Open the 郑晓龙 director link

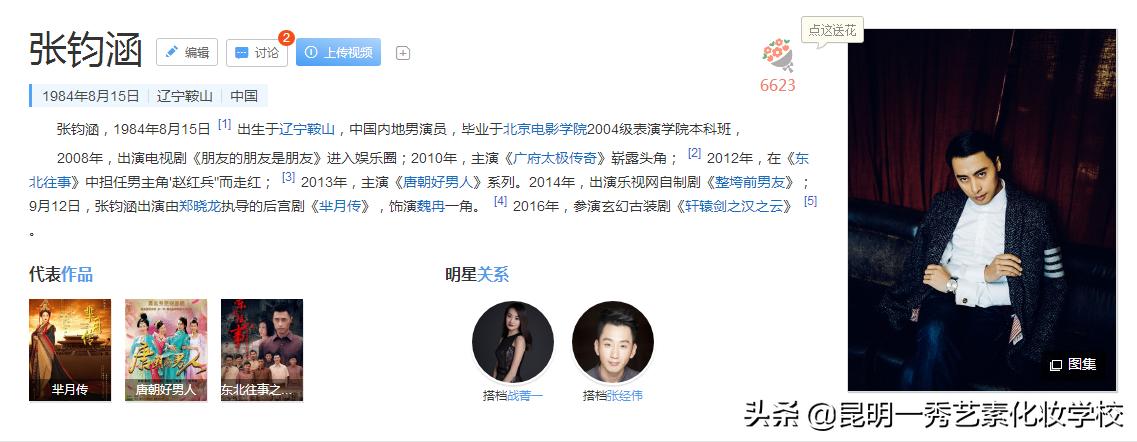199,207
